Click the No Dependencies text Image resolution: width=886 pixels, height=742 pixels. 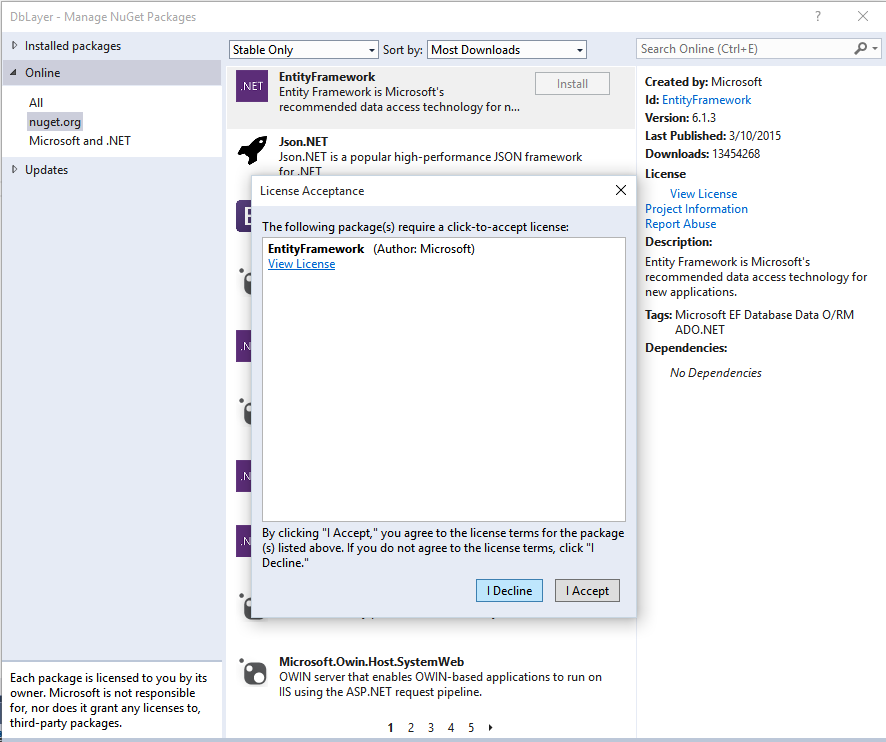click(x=715, y=373)
